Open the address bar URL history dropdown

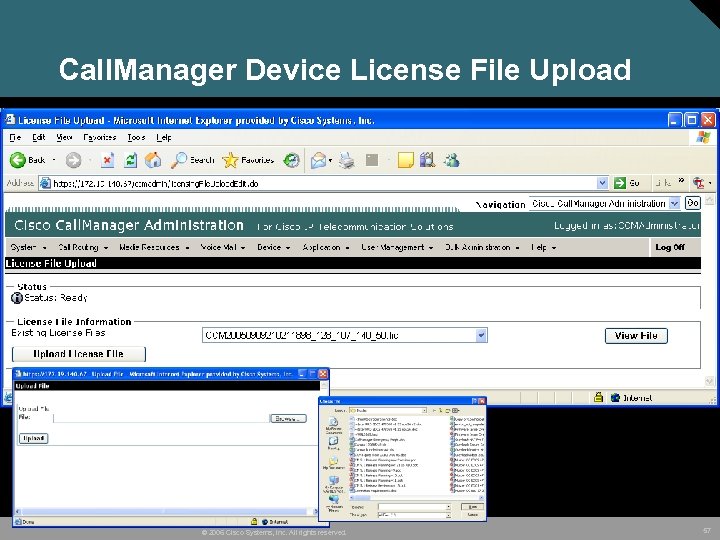coord(603,183)
